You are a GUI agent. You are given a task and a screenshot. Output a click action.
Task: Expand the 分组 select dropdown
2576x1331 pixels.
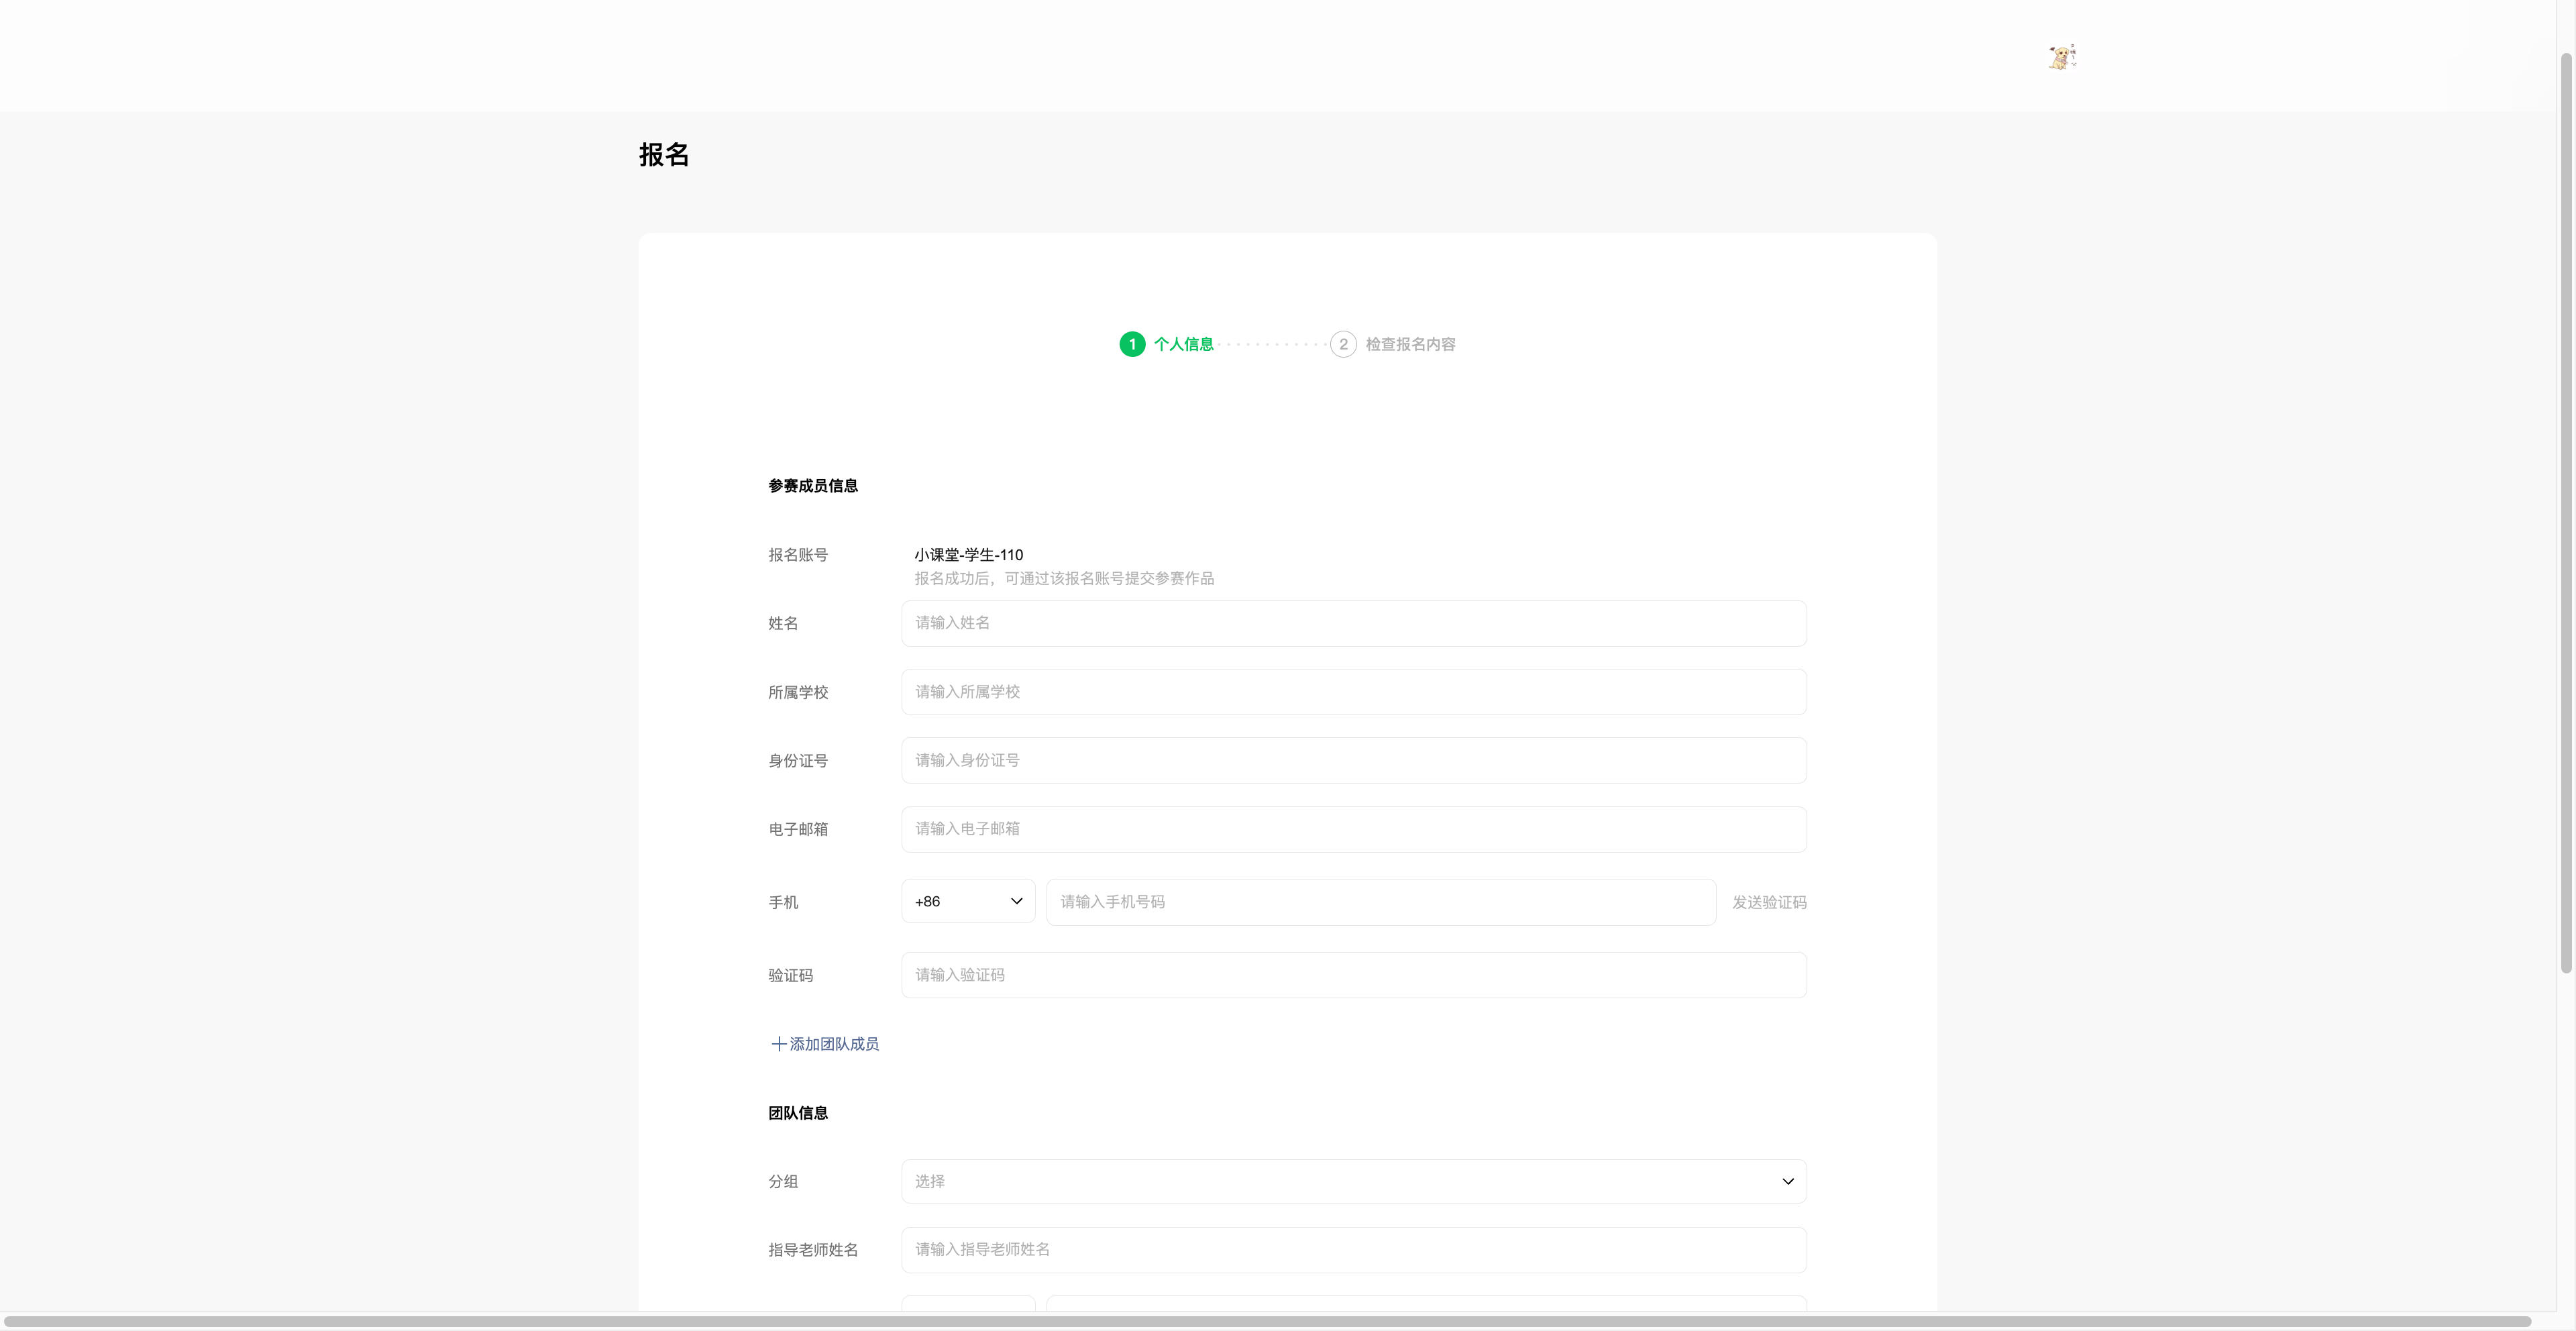[1352, 1181]
